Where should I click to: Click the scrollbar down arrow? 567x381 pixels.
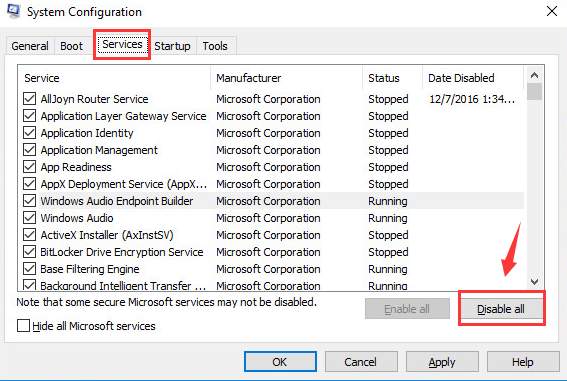coord(534,281)
